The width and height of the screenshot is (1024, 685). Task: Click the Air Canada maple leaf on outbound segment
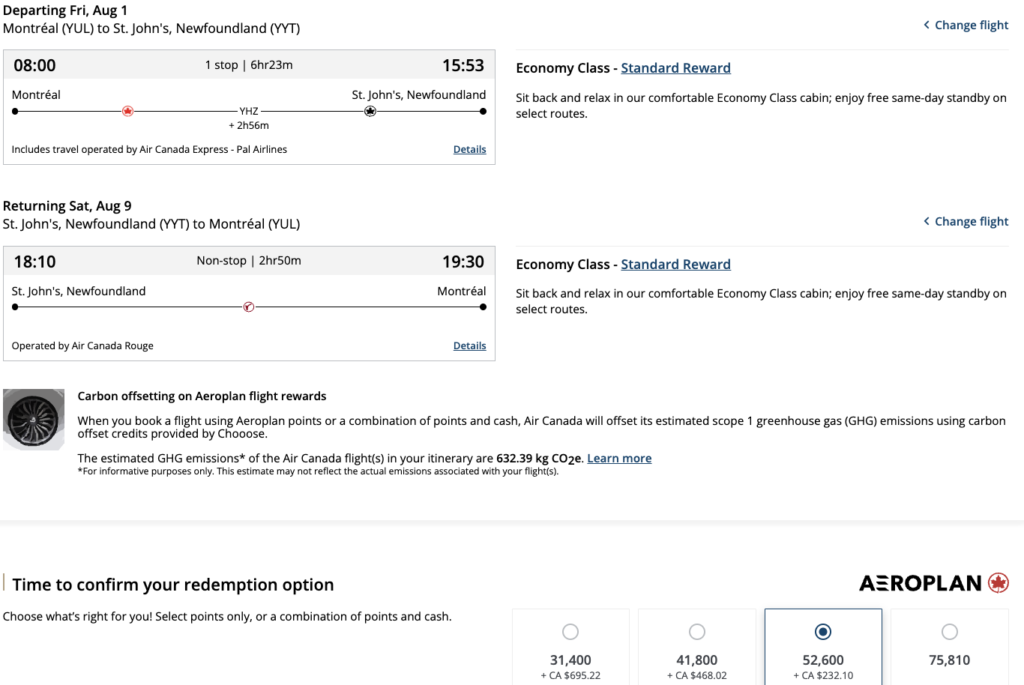coord(128,111)
